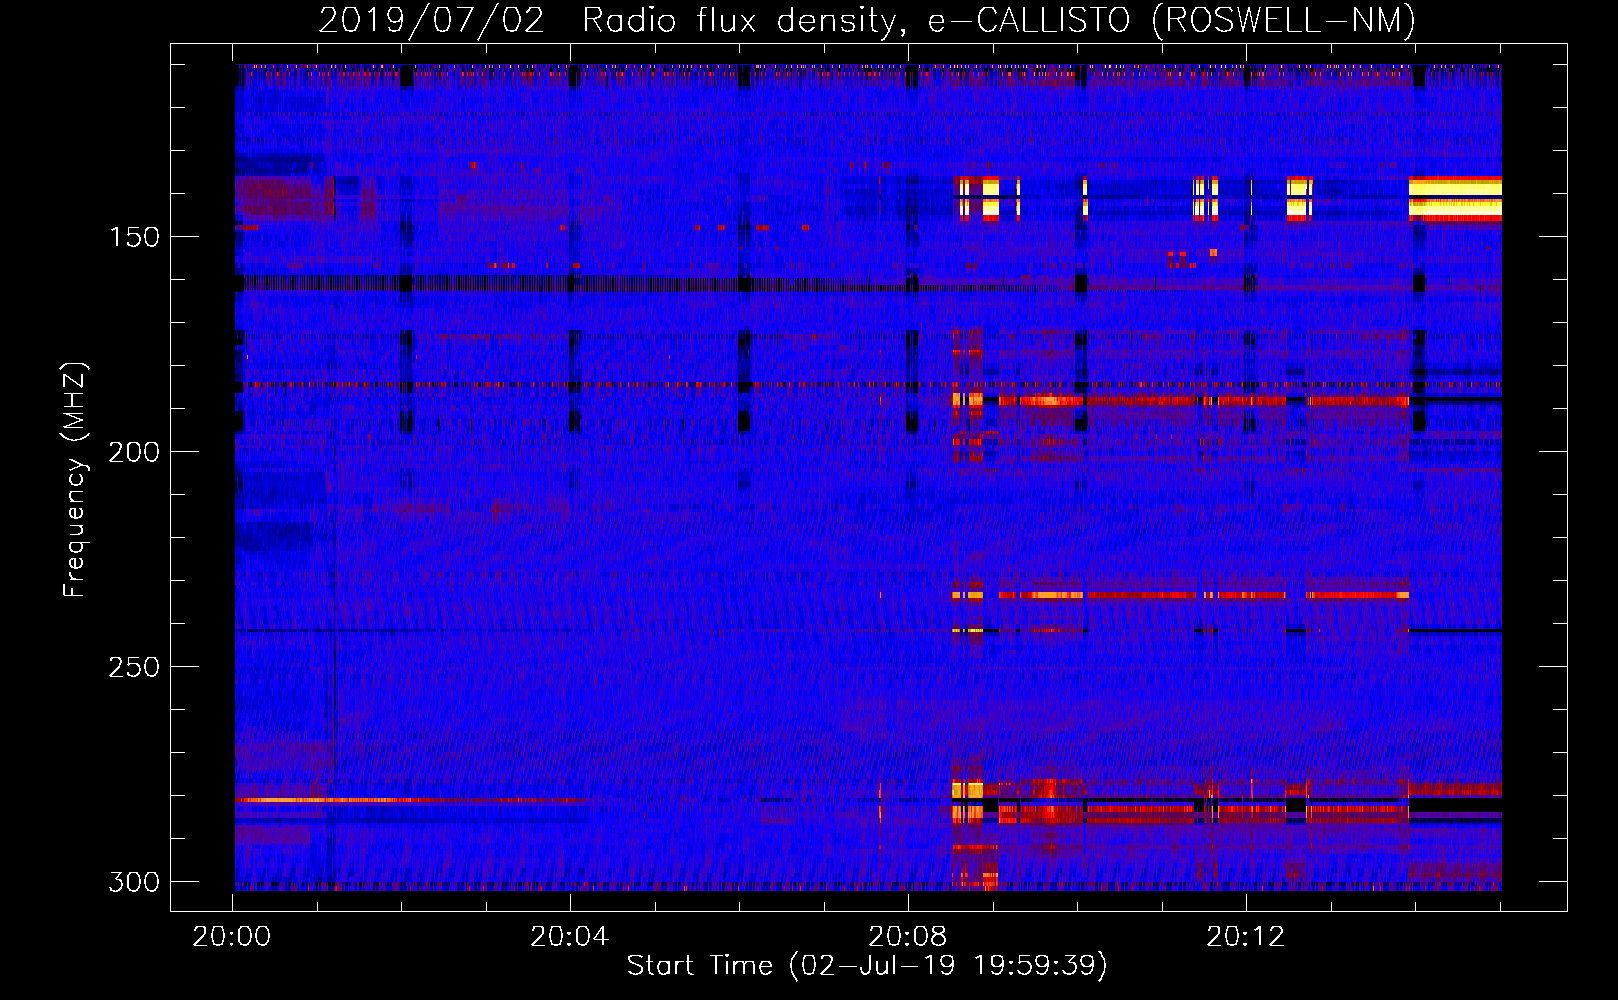This screenshot has width=1618, height=1000.
Task: Click the plot title mentioning e-CALLISTO ROSWELL-NM
Action: [867, 20]
